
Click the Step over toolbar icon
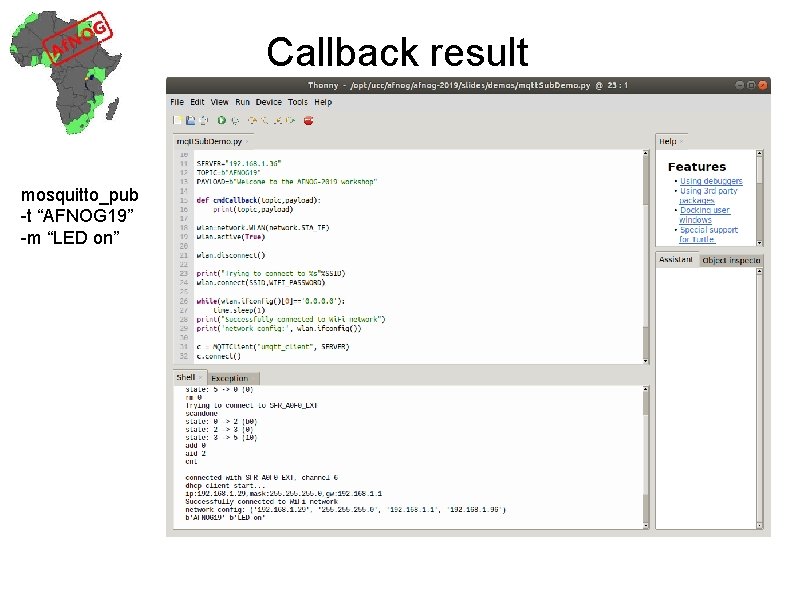252,121
